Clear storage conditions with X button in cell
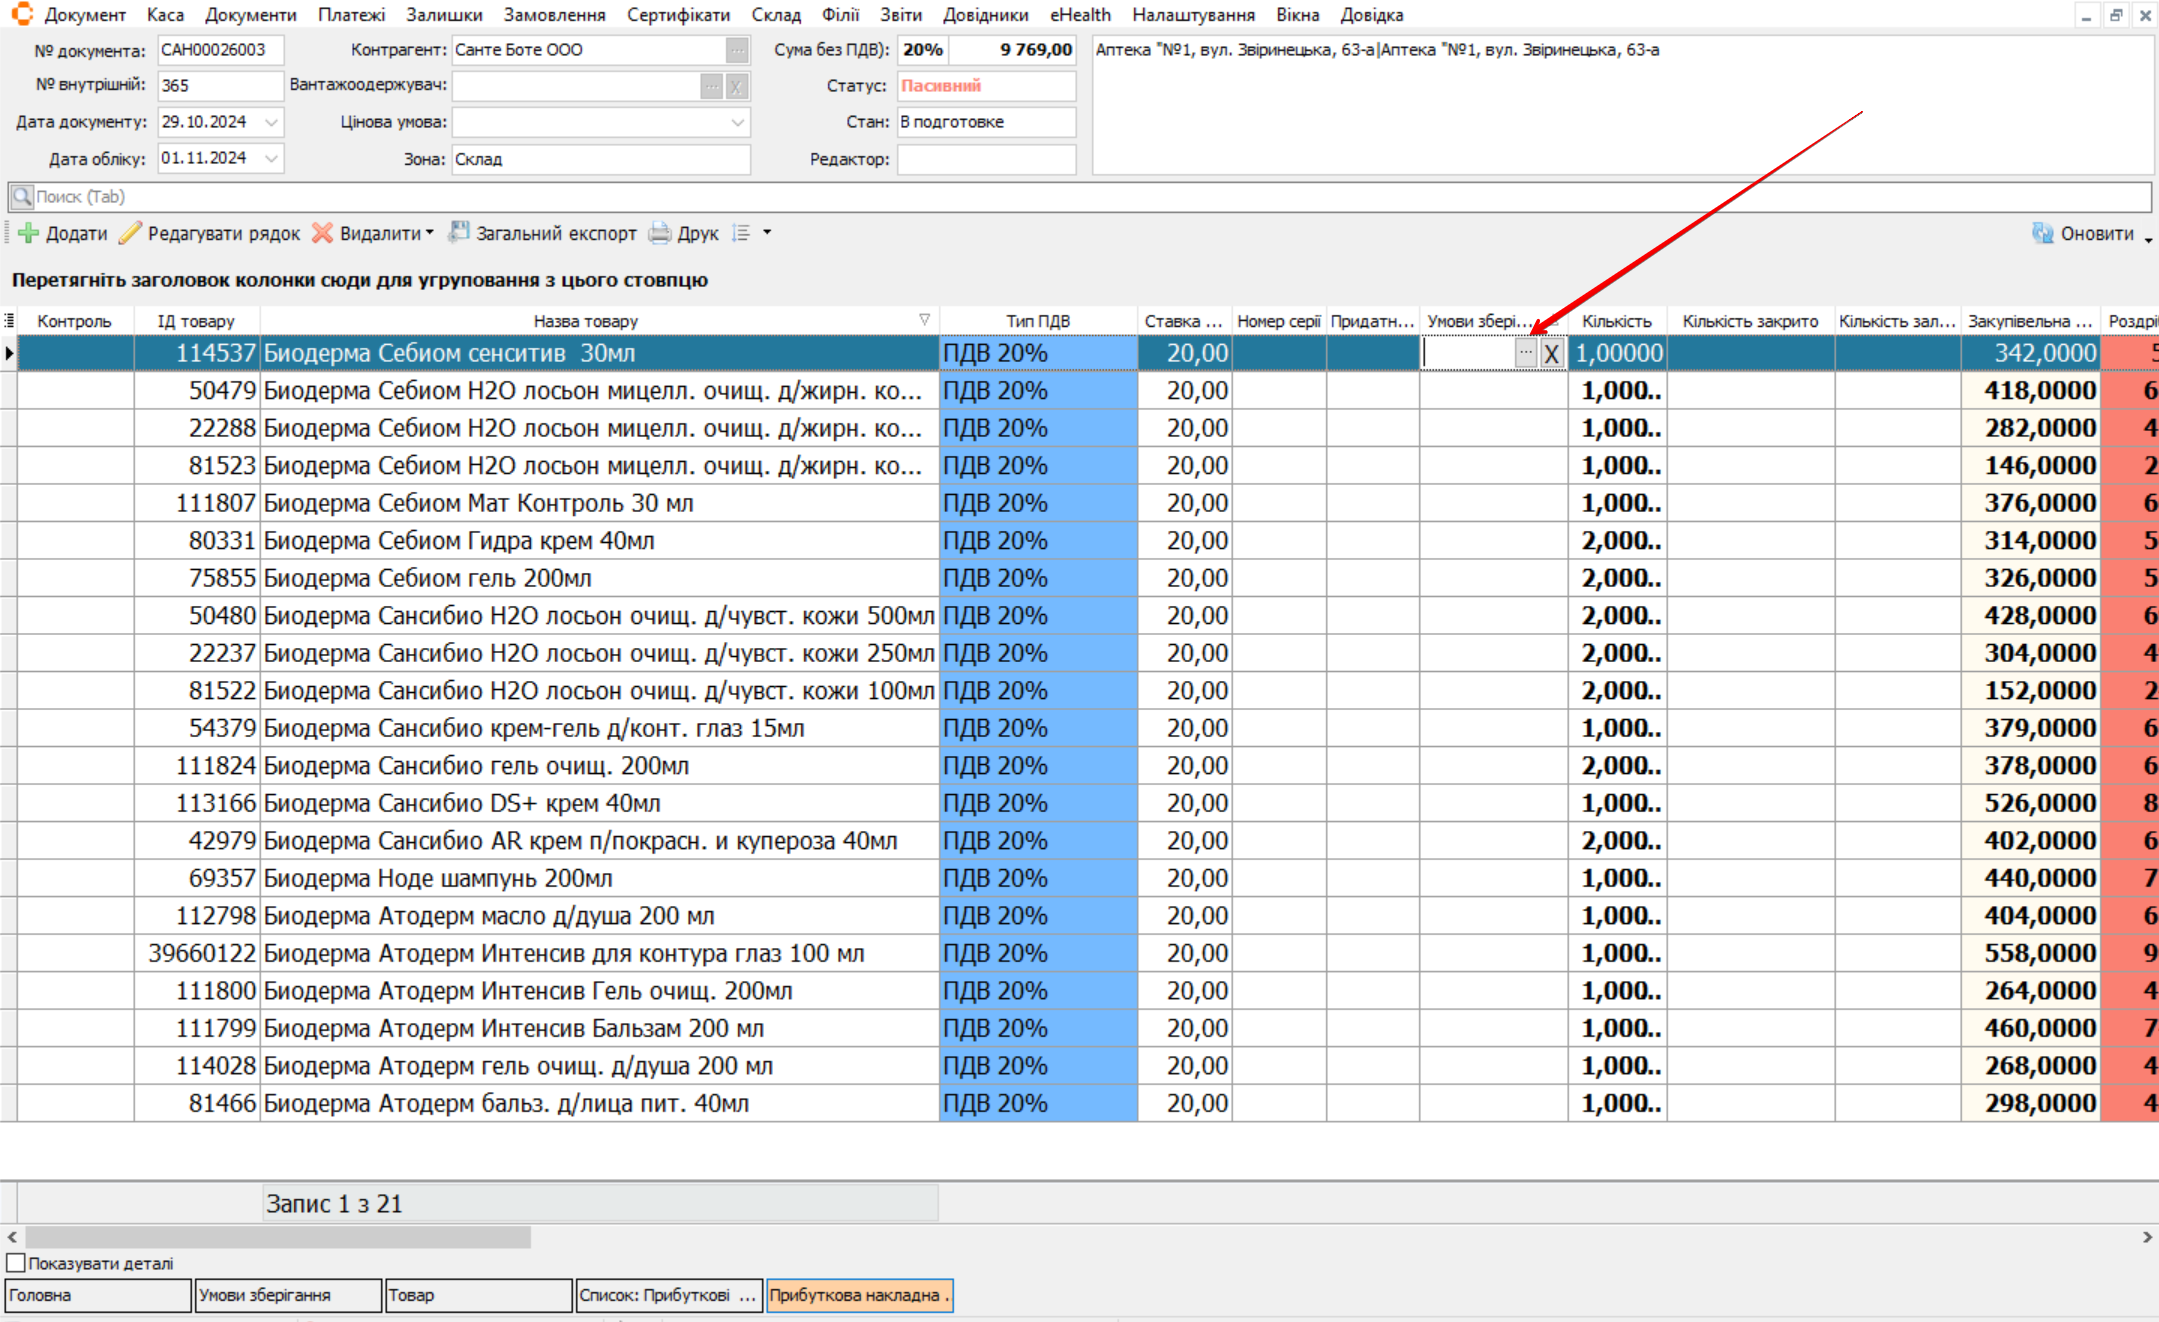The width and height of the screenshot is (2159, 1322). click(1551, 353)
